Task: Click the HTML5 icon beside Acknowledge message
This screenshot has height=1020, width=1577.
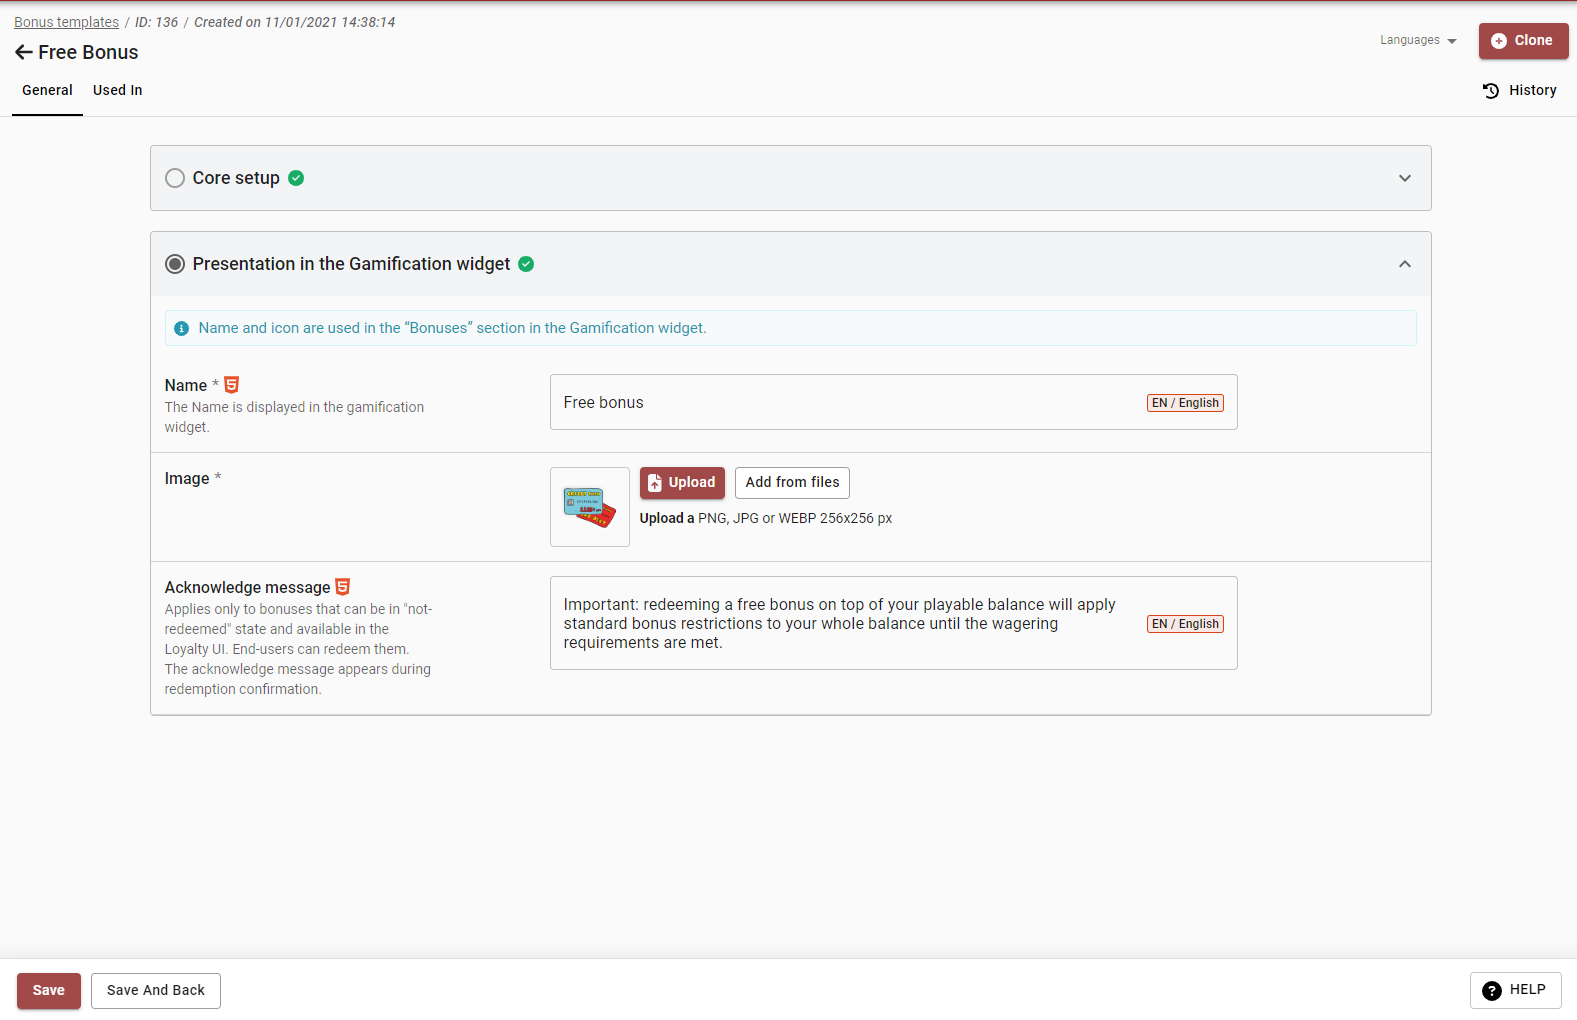Action: click(343, 587)
